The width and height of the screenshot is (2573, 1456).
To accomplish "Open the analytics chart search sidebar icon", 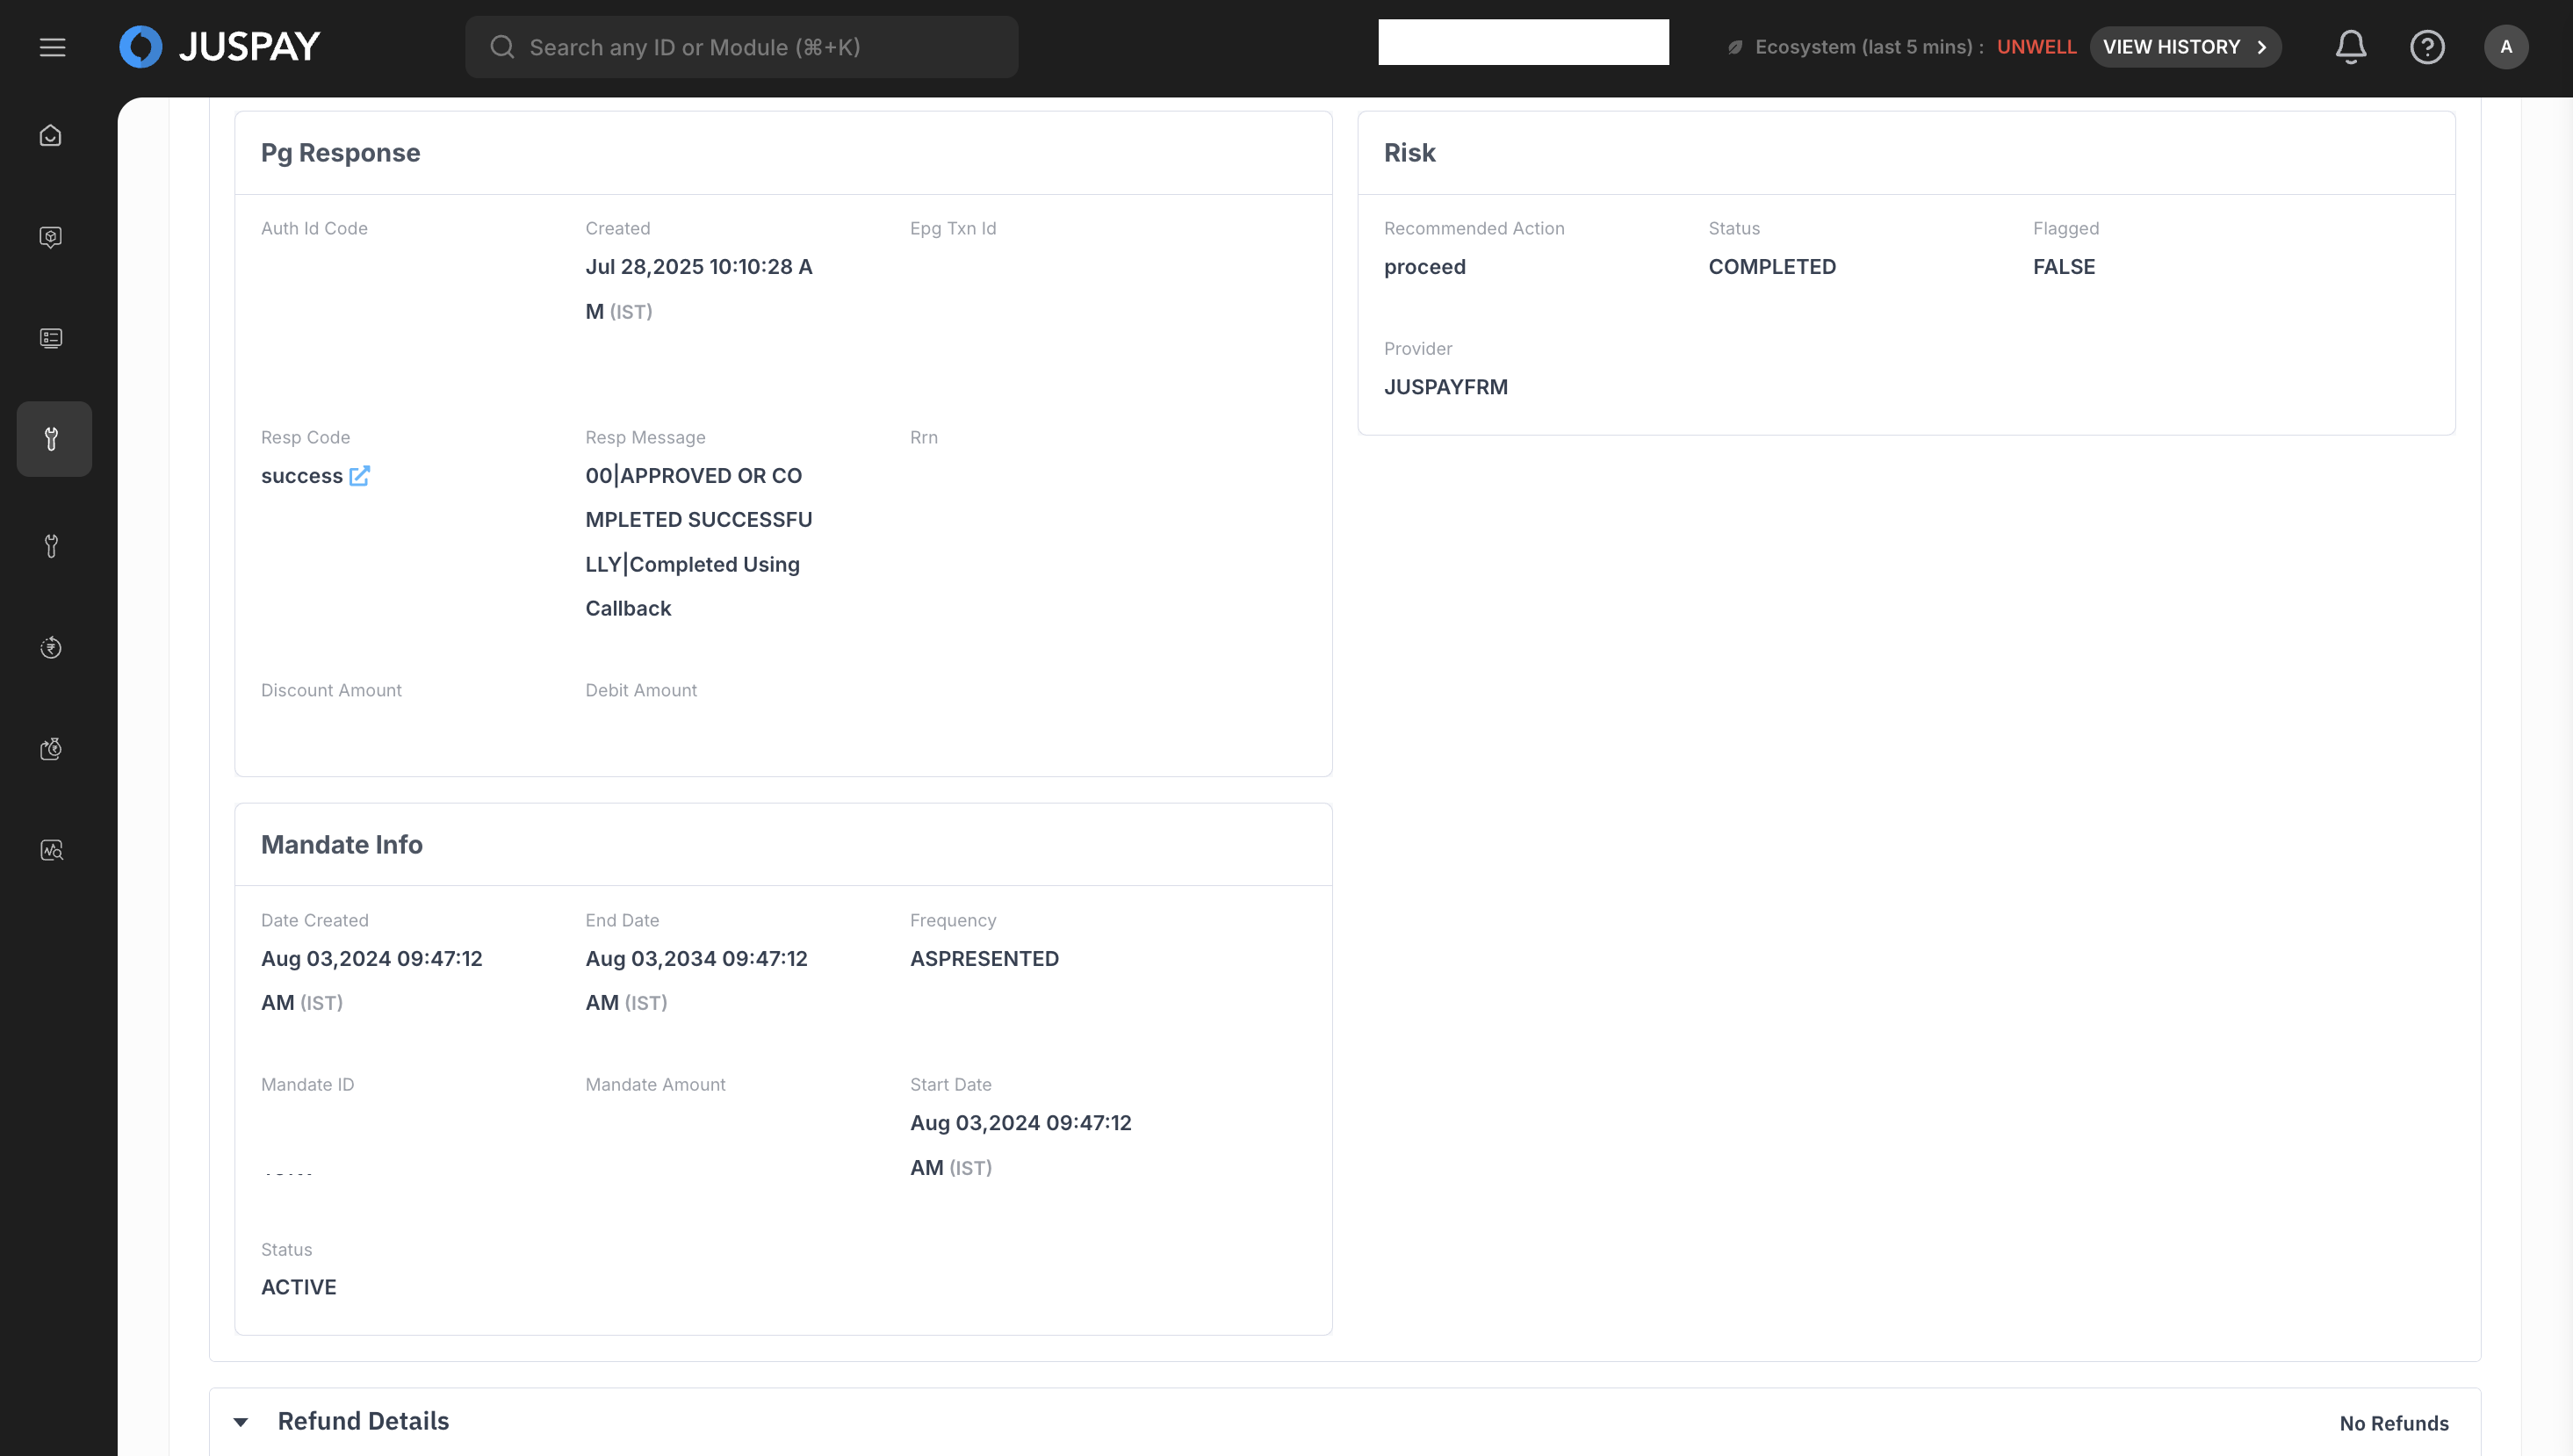I will (51, 850).
